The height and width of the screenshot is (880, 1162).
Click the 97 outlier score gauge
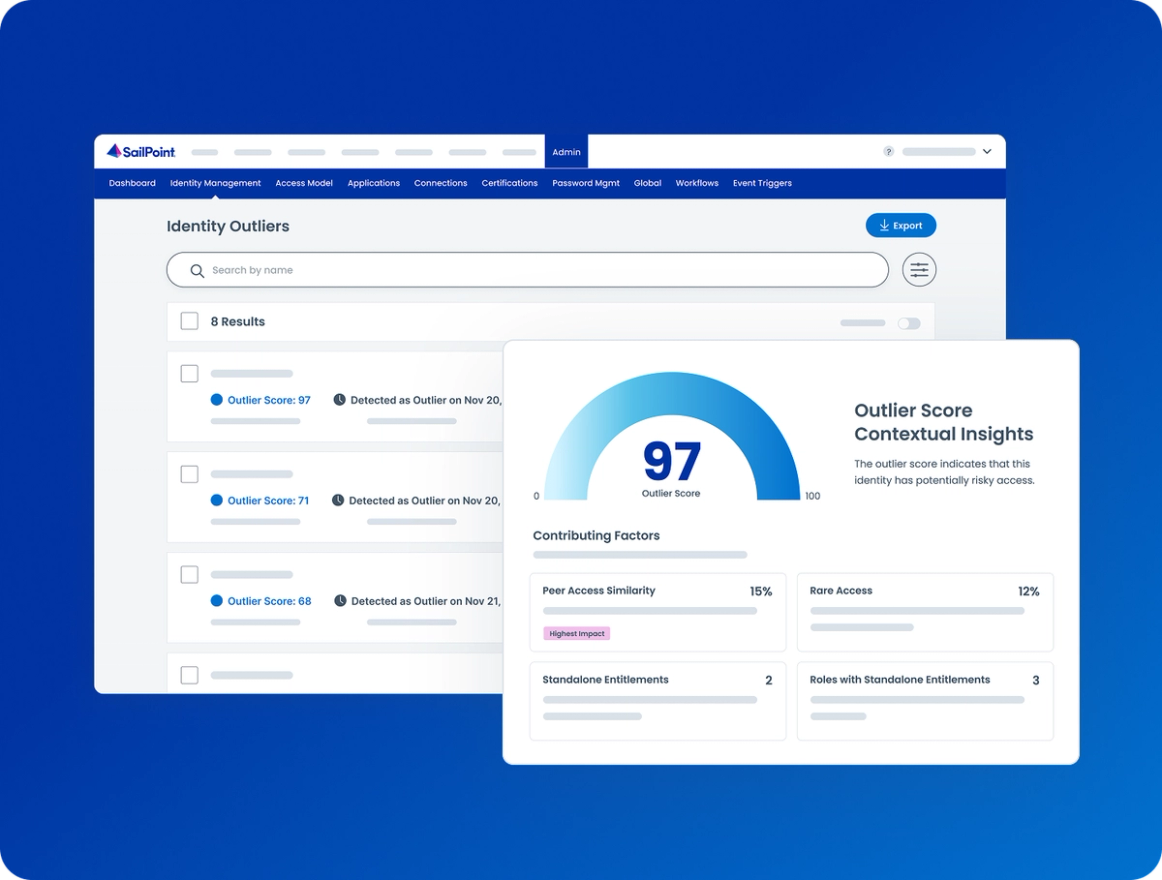tap(672, 437)
